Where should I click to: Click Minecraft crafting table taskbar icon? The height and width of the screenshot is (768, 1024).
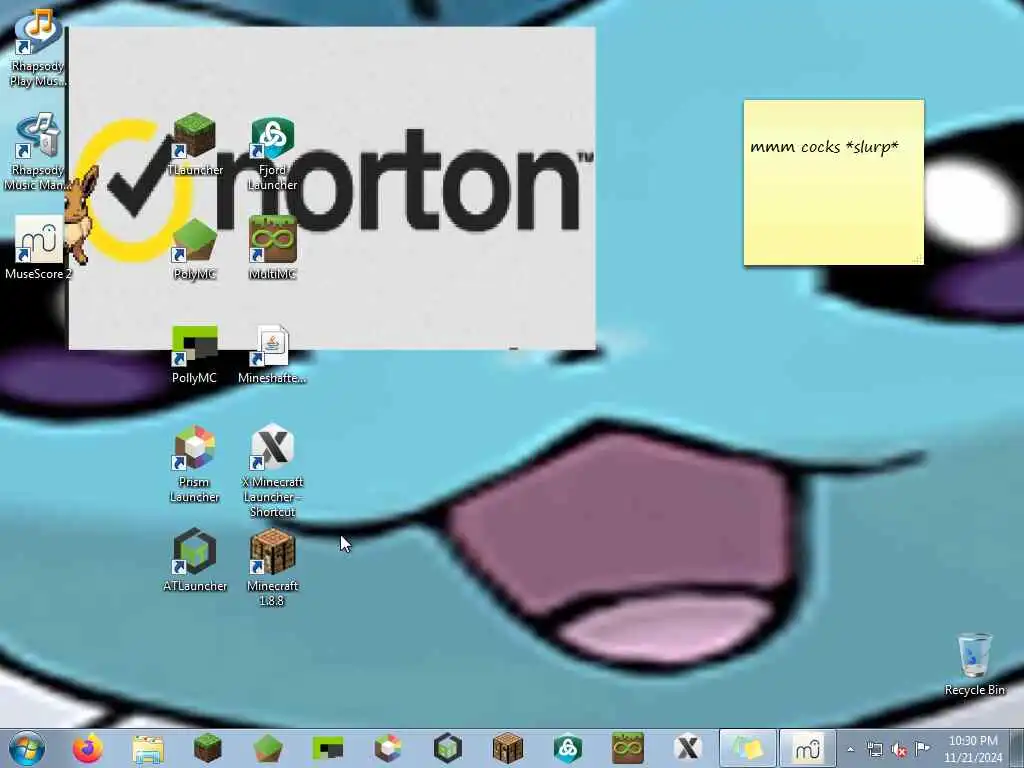coord(508,748)
